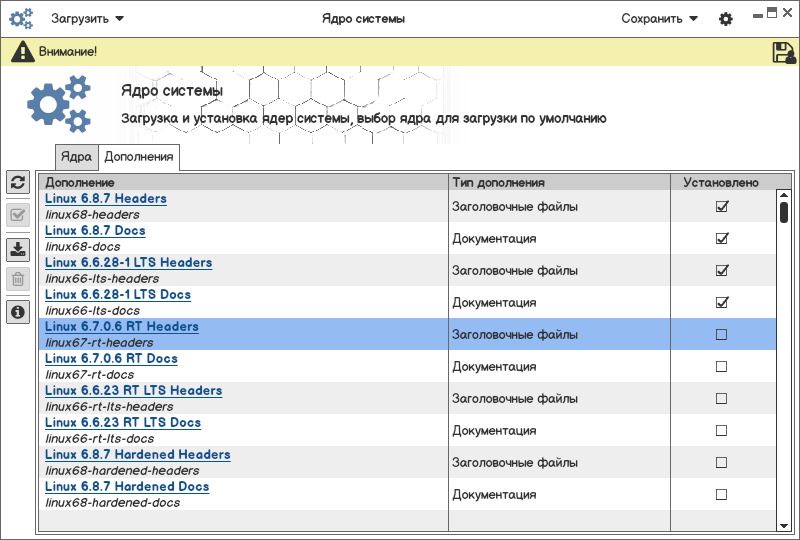Uncheck the Linux 6.8.7 Headers installed checkbox
The image size is (800, 540).
(721, 207)
